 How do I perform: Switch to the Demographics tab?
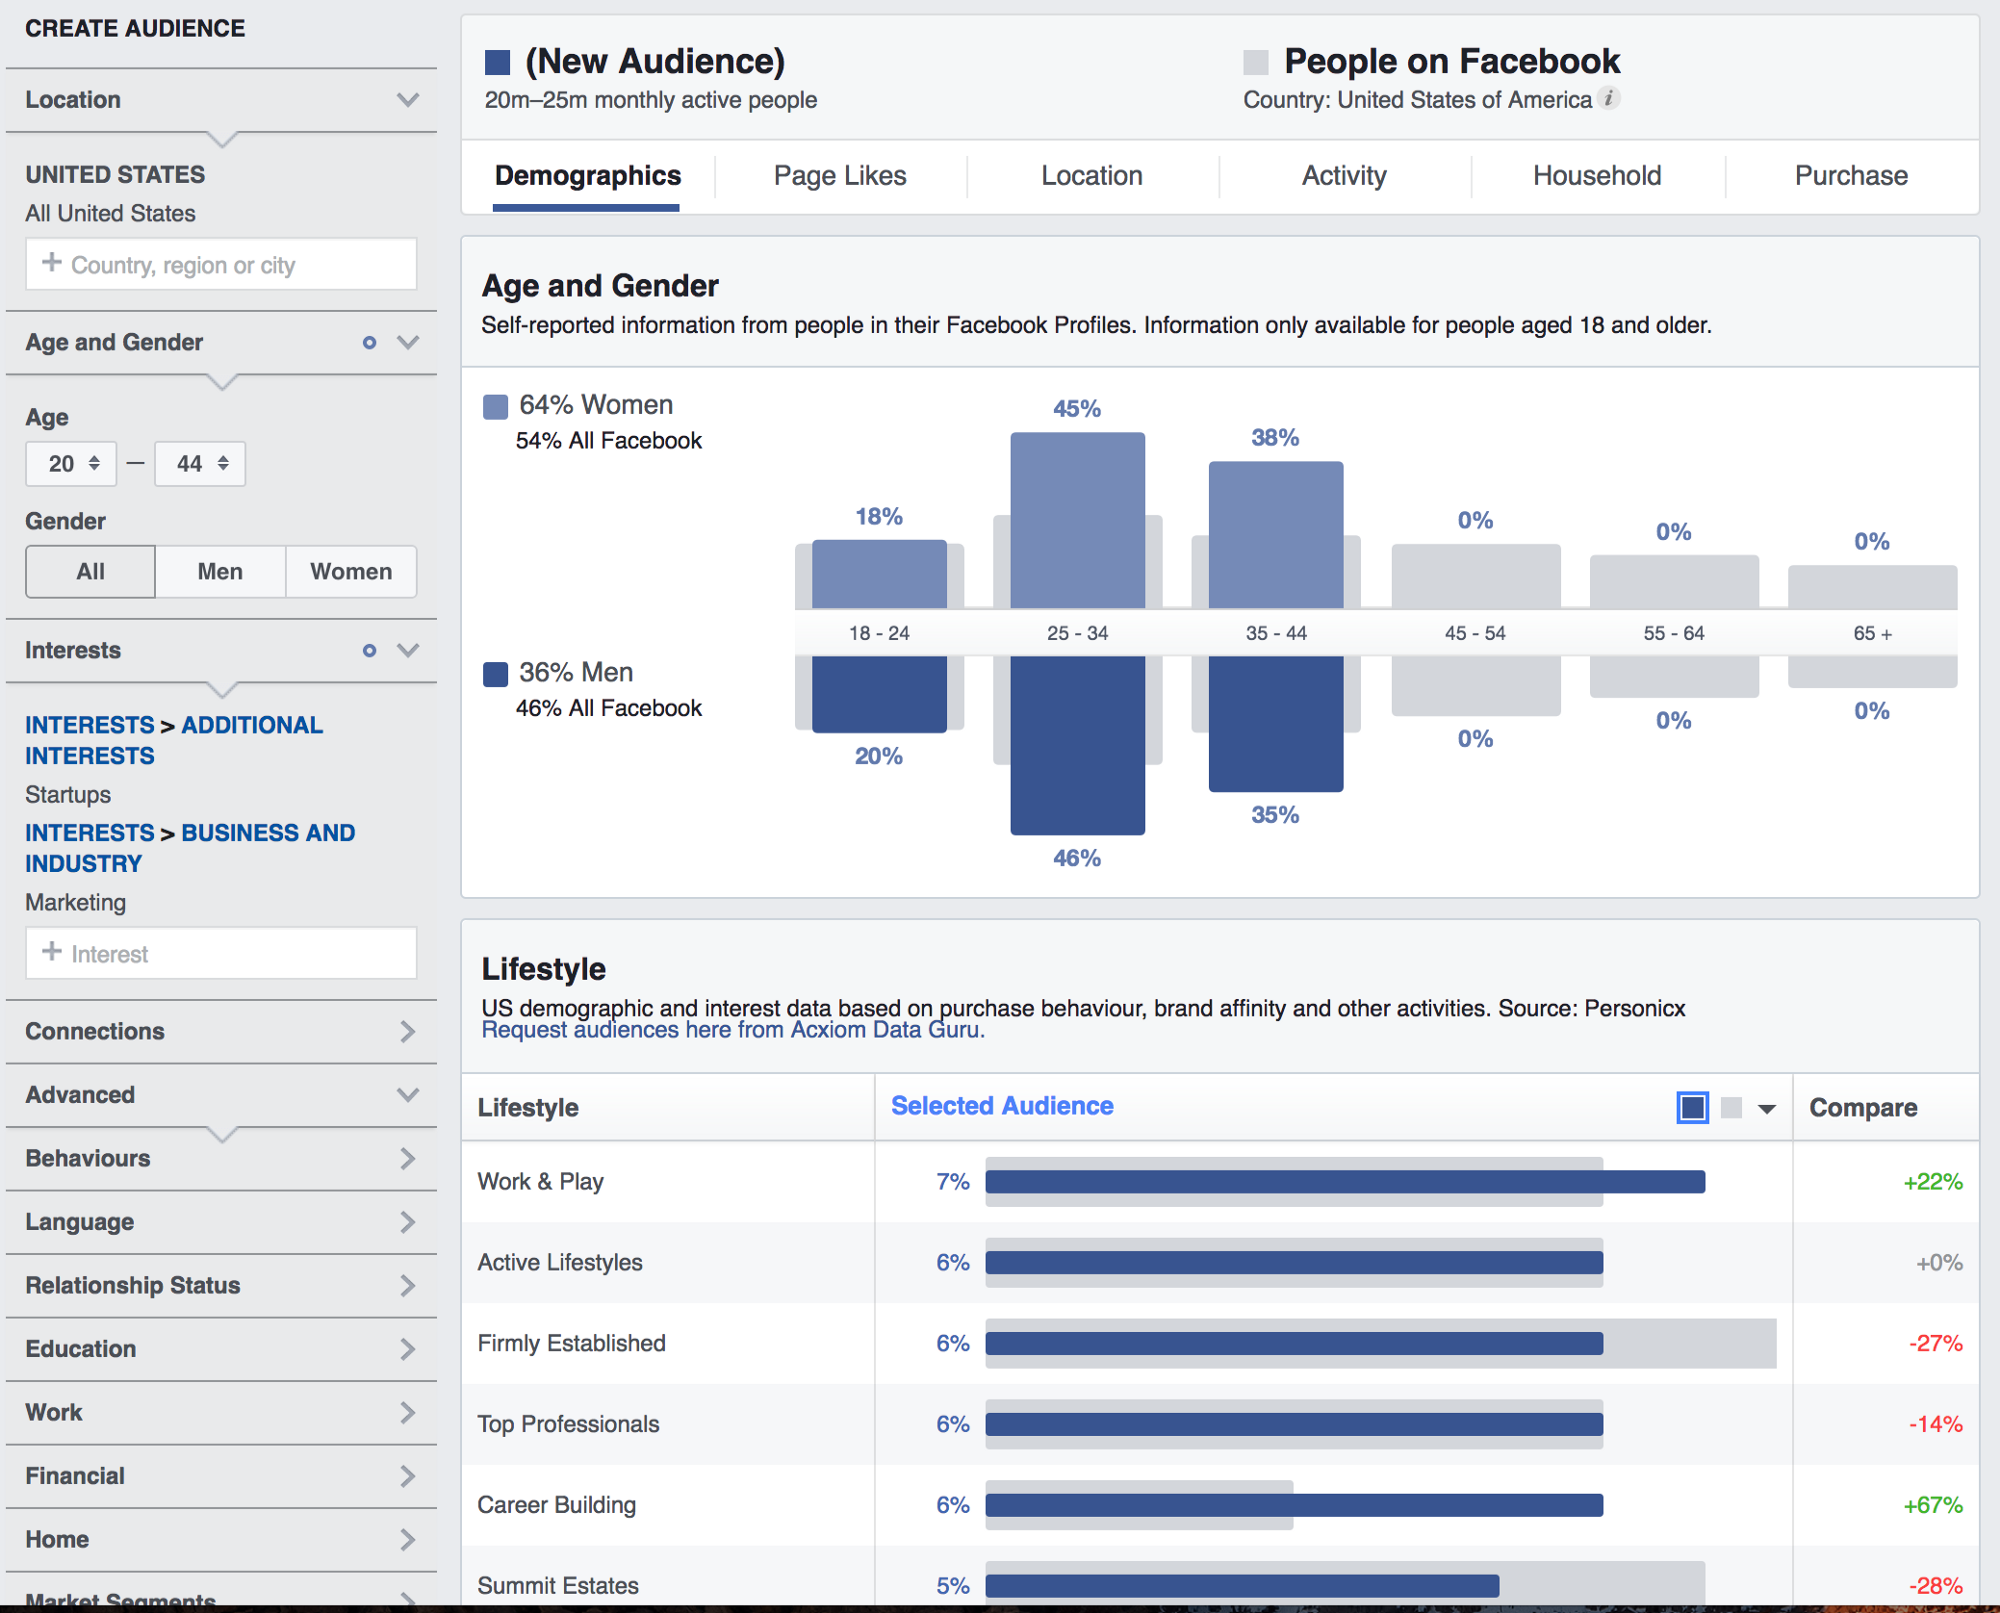pos(587,176)
